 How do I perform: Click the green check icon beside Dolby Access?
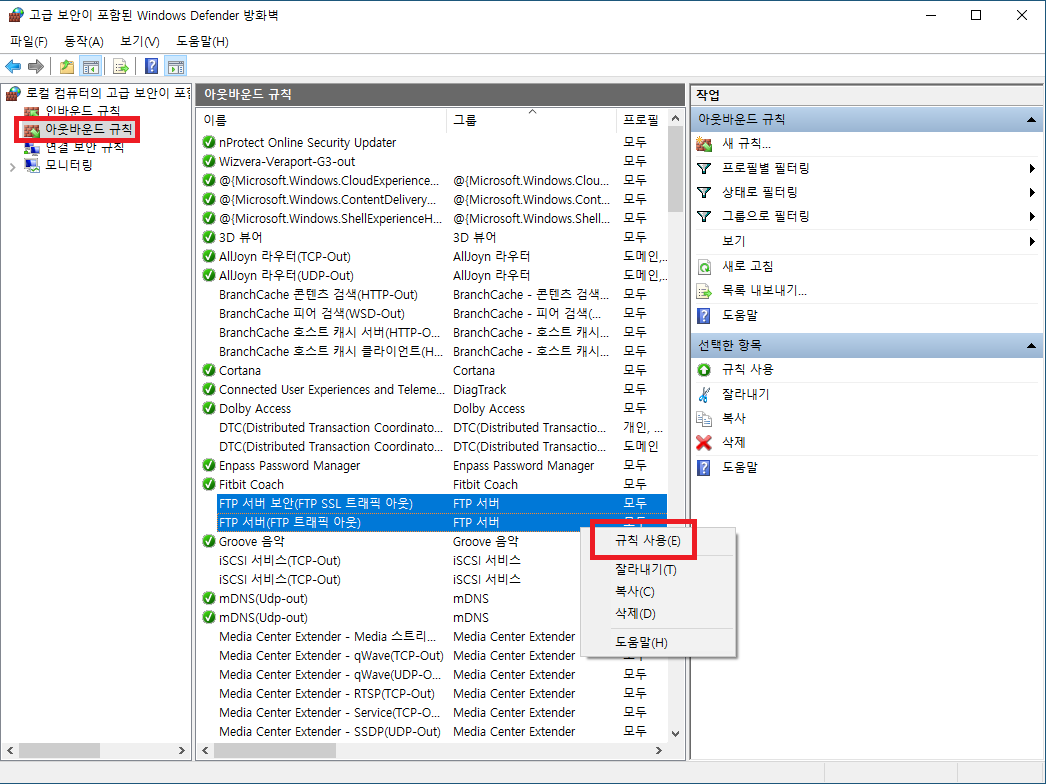tap(209, 408)
